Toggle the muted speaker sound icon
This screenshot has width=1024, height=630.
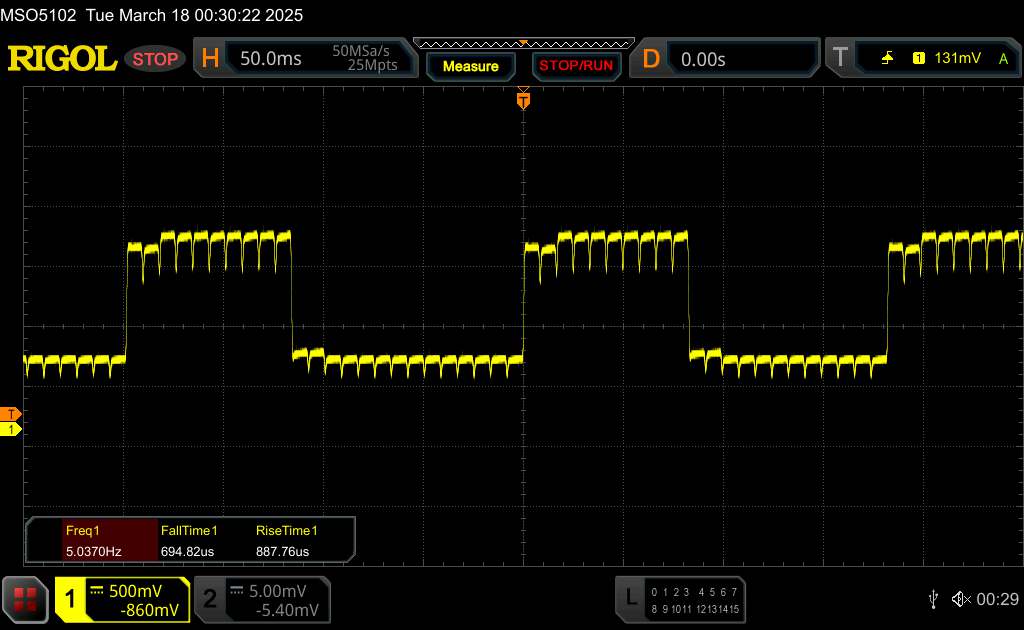pyautogui.click(x=961, y=599)
